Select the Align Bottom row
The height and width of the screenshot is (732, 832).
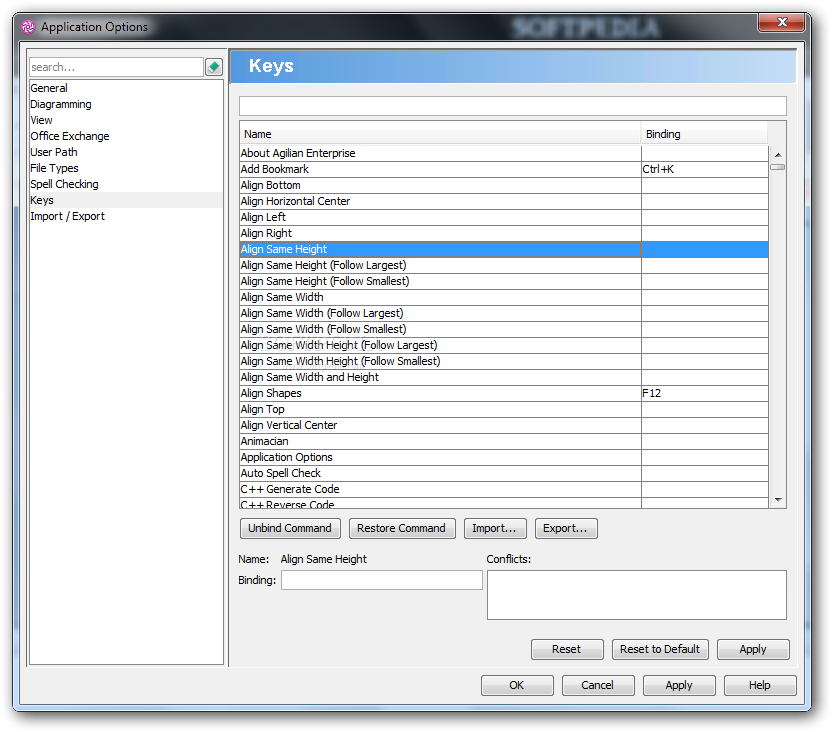pos(504,185)
